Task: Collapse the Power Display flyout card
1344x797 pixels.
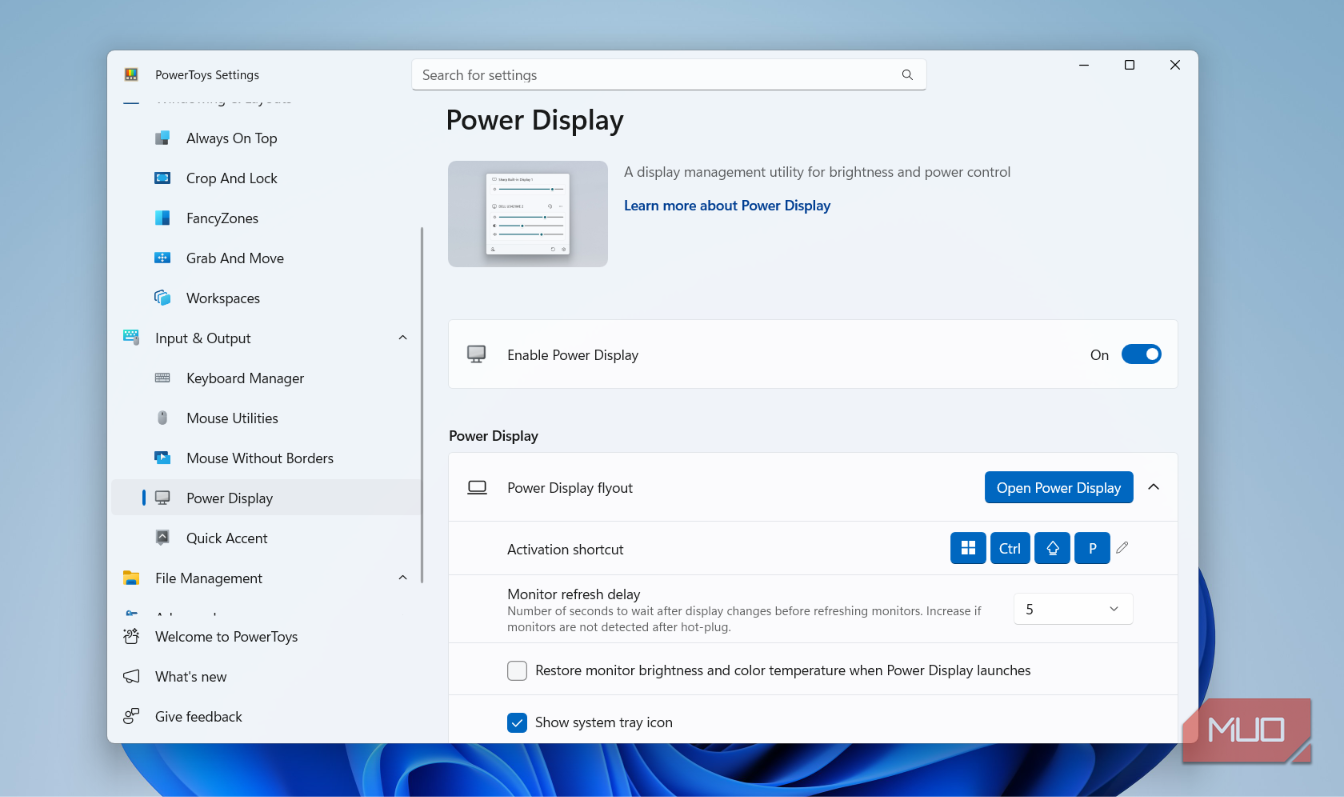Action: [x=1153, y=487]
